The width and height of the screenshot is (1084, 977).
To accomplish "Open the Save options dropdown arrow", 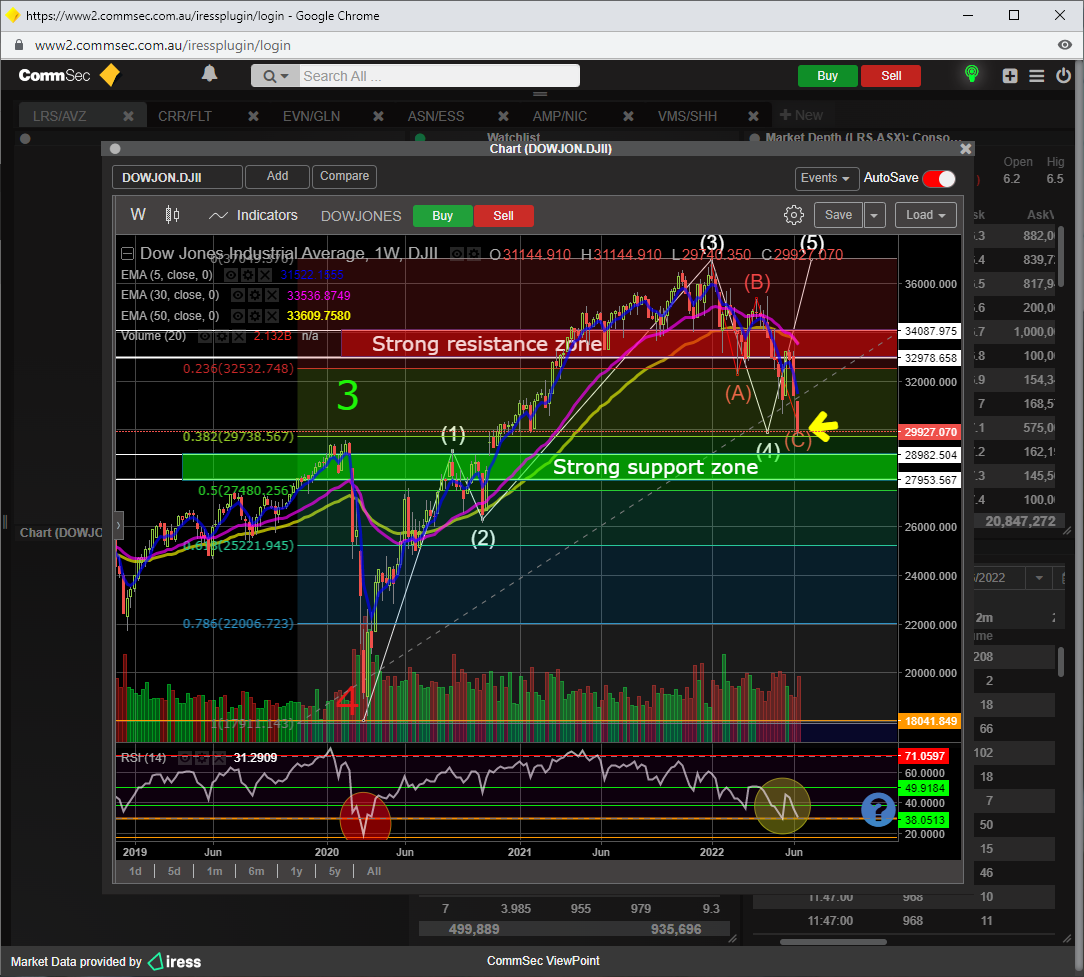I will [x=874, y=215].
